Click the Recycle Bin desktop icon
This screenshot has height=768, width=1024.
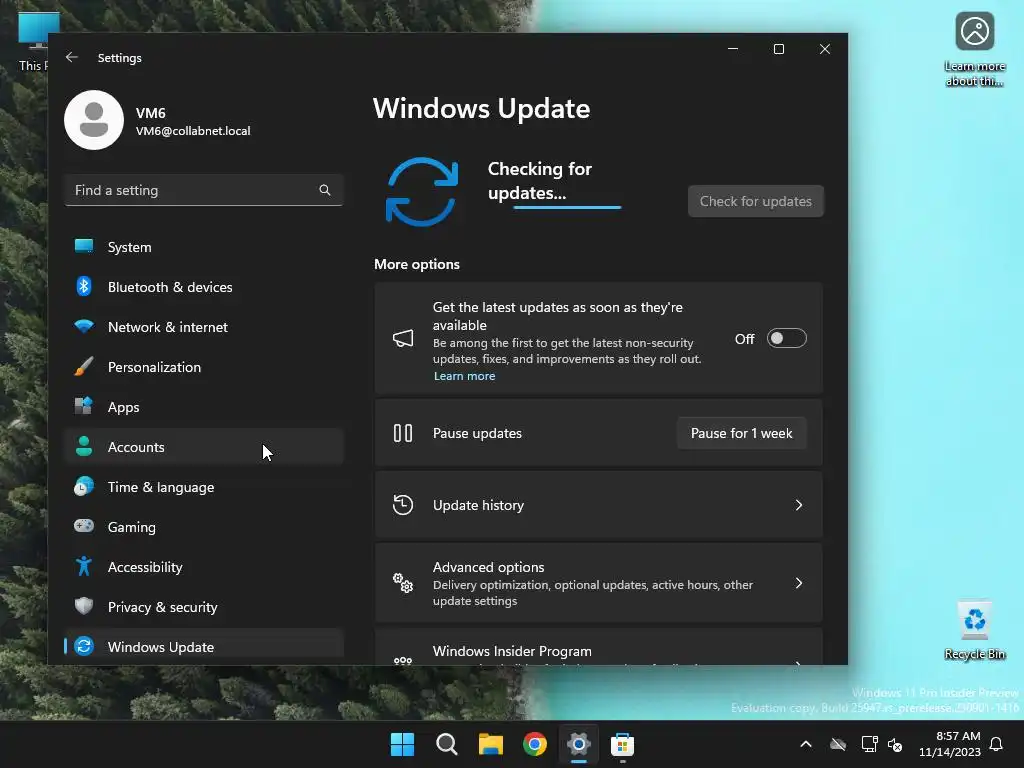974,631
